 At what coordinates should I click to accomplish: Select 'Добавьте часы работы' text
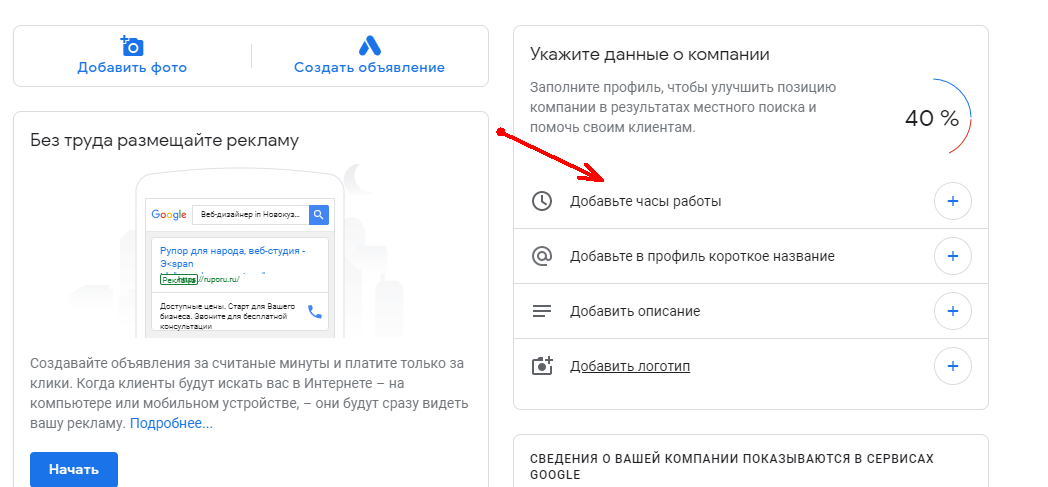click(646, 201)
